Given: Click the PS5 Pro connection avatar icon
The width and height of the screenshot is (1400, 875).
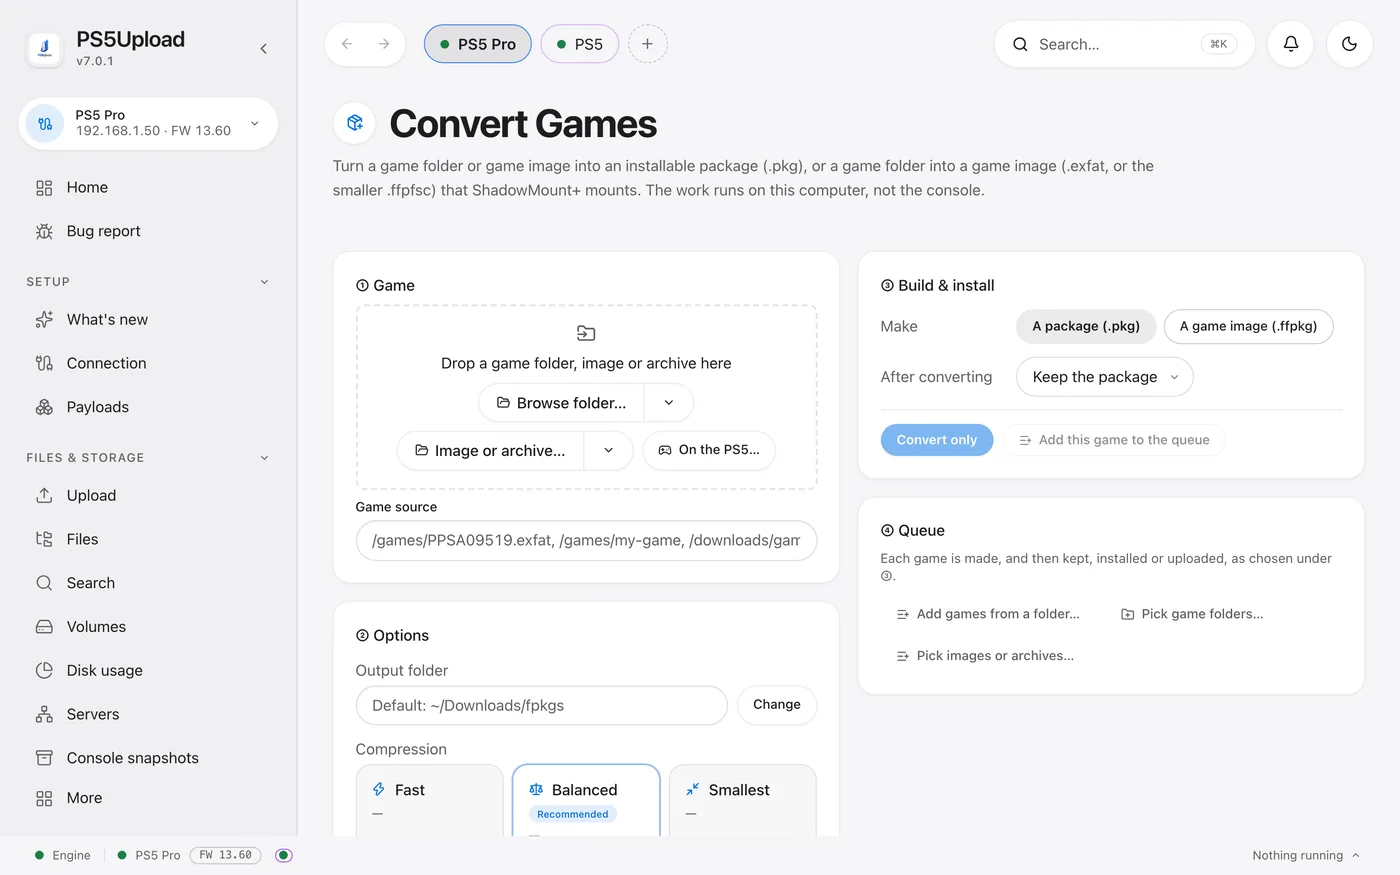Looking at the screenshot, I should pos(45,124).
